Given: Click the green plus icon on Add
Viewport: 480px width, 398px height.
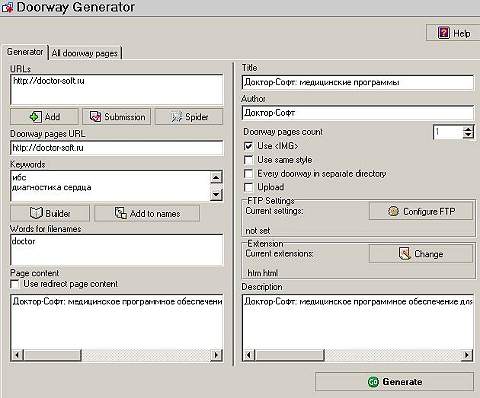Looking at the screenshot, I should (x=35, y=117).
